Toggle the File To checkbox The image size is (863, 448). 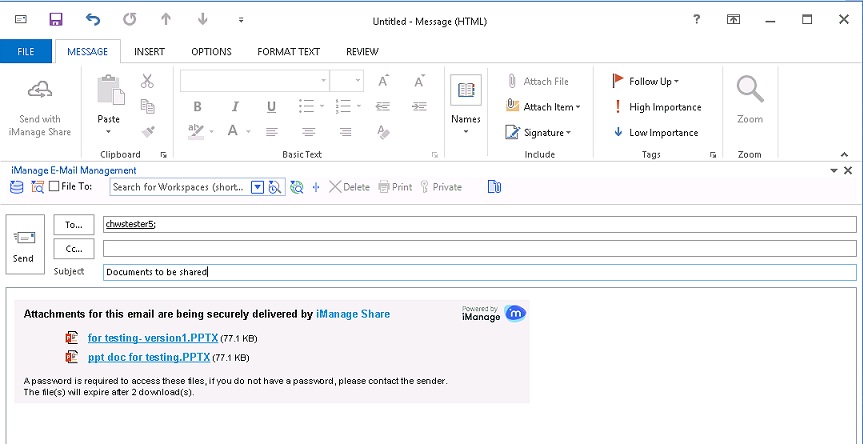53,187
